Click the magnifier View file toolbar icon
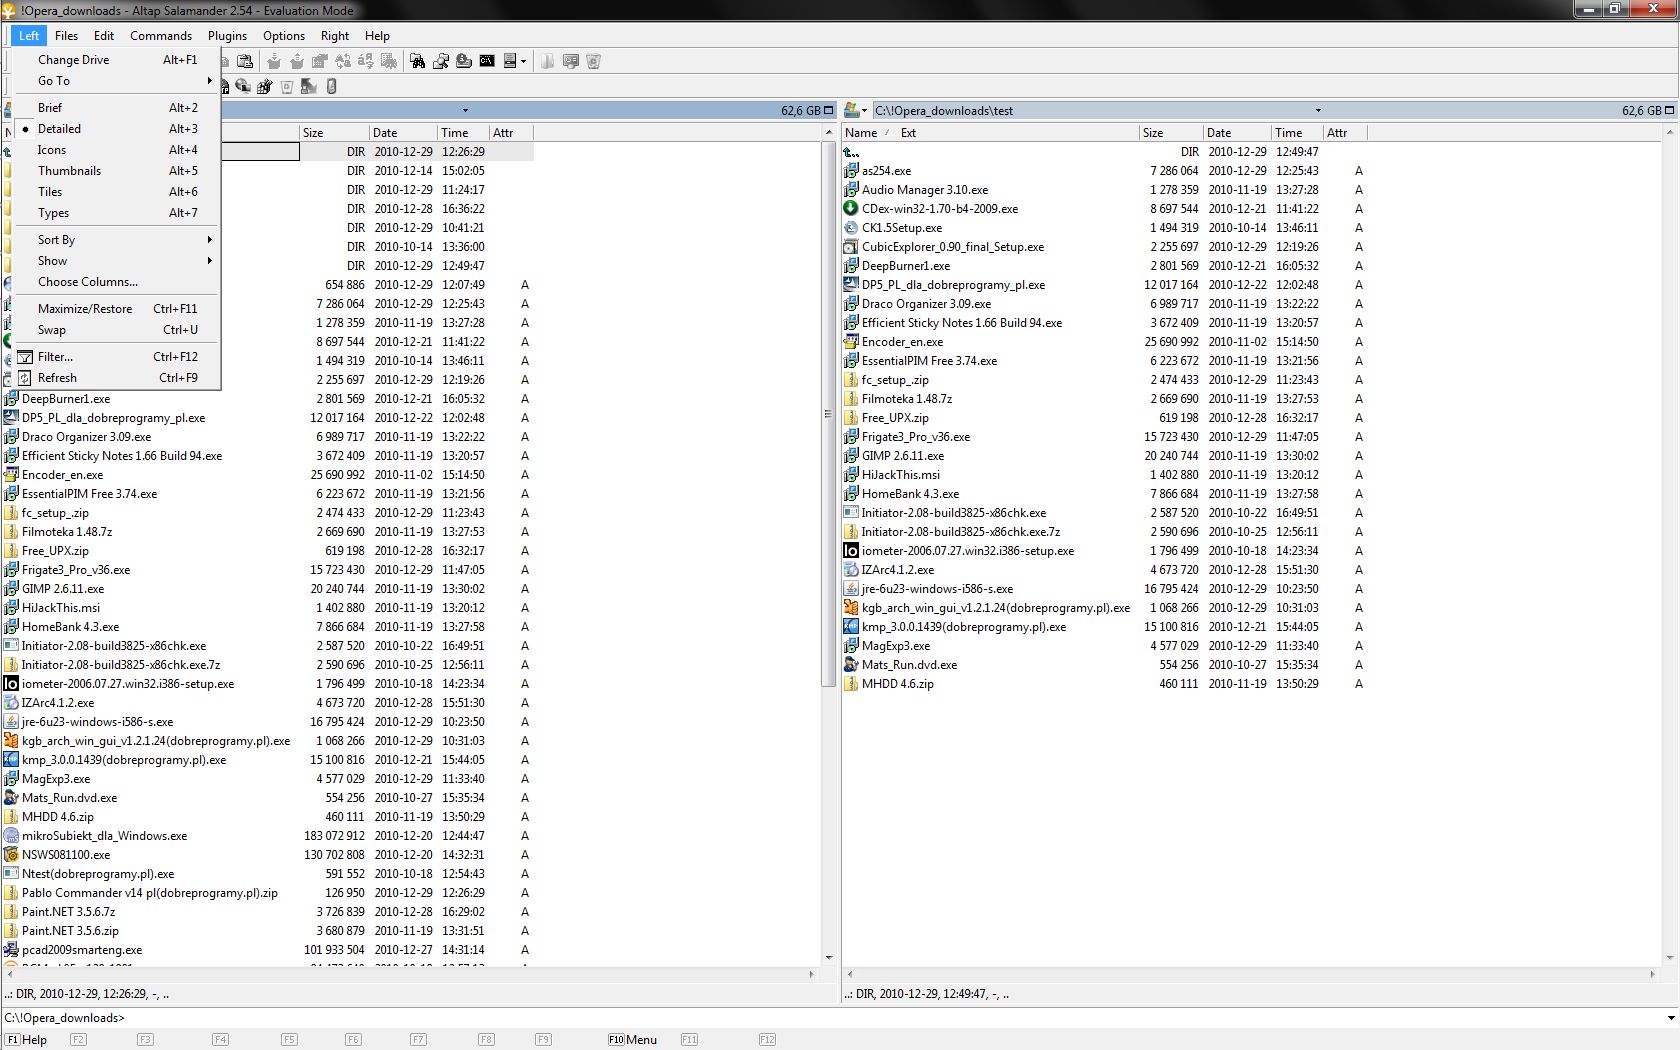 point(441,61)
